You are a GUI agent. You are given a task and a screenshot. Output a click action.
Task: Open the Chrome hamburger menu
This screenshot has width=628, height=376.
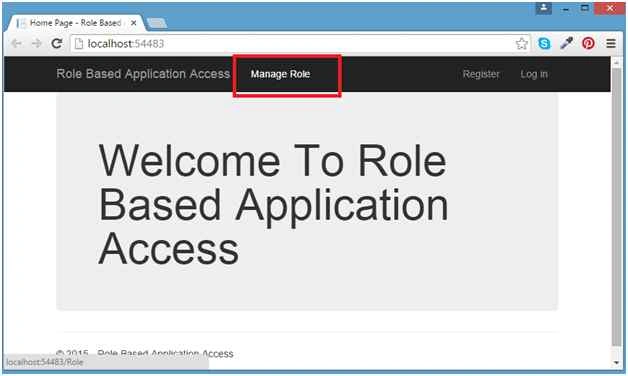(611, 43)
